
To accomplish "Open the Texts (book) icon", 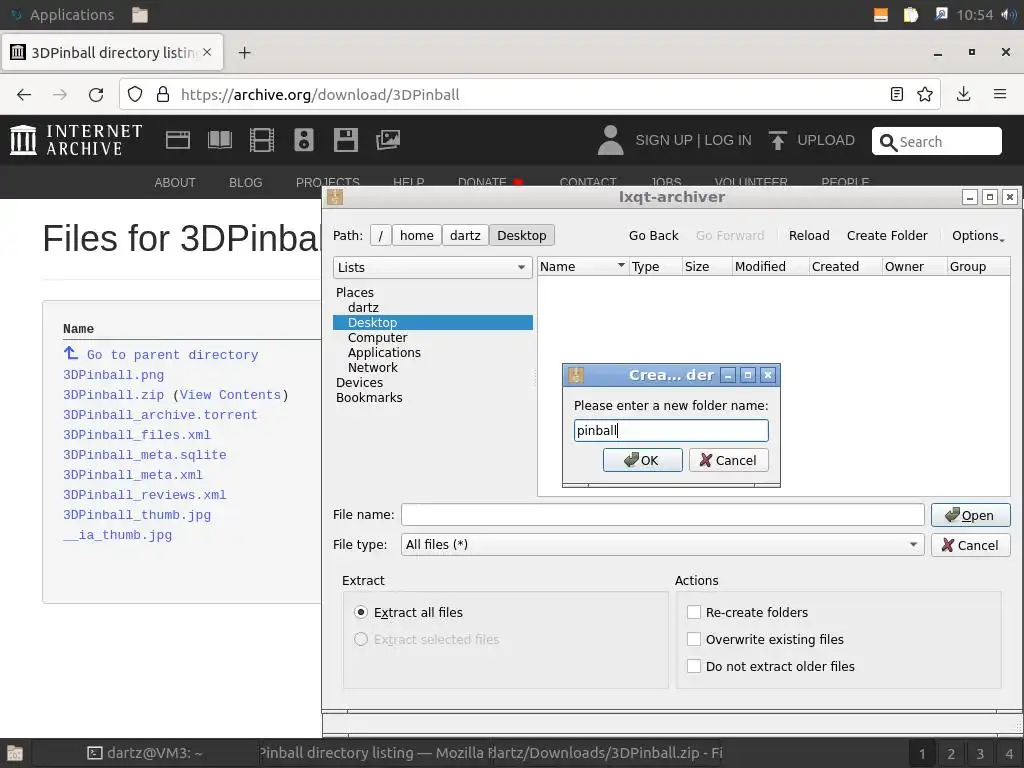I will [219, 140].
